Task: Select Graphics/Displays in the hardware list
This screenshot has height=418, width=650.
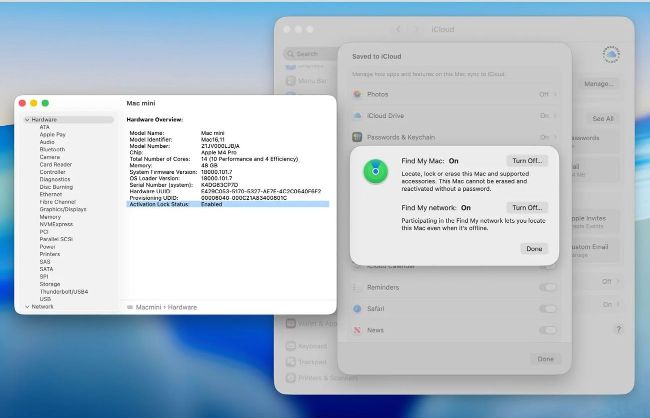Action: pyautogui.click(x=63, y=209)
